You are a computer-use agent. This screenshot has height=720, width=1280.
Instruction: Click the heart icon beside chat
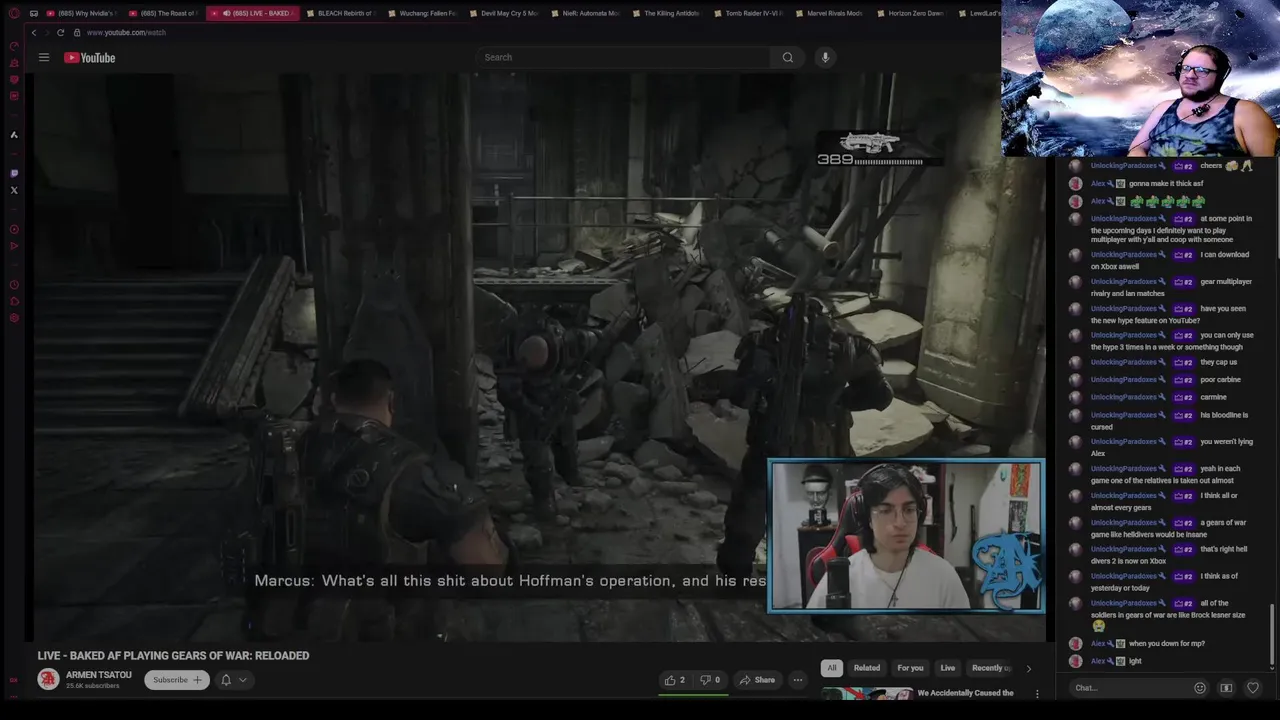[x=1253, y=688]
